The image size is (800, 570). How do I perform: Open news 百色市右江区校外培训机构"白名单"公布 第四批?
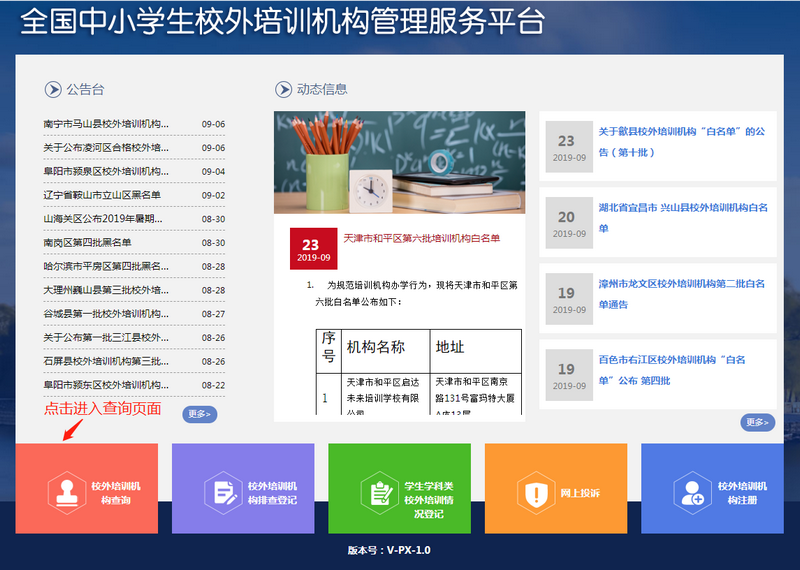[x=672, y=370]
